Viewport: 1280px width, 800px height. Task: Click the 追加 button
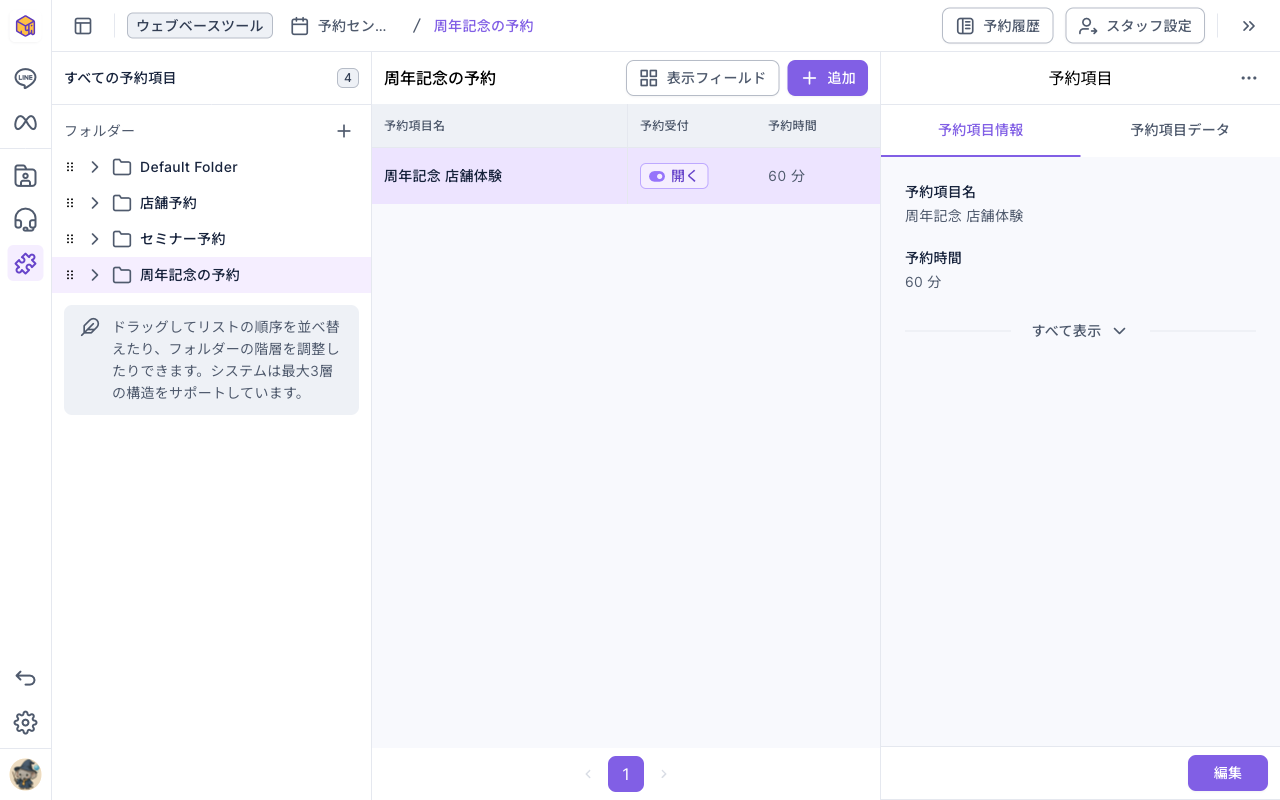click(x=827, y=78)
